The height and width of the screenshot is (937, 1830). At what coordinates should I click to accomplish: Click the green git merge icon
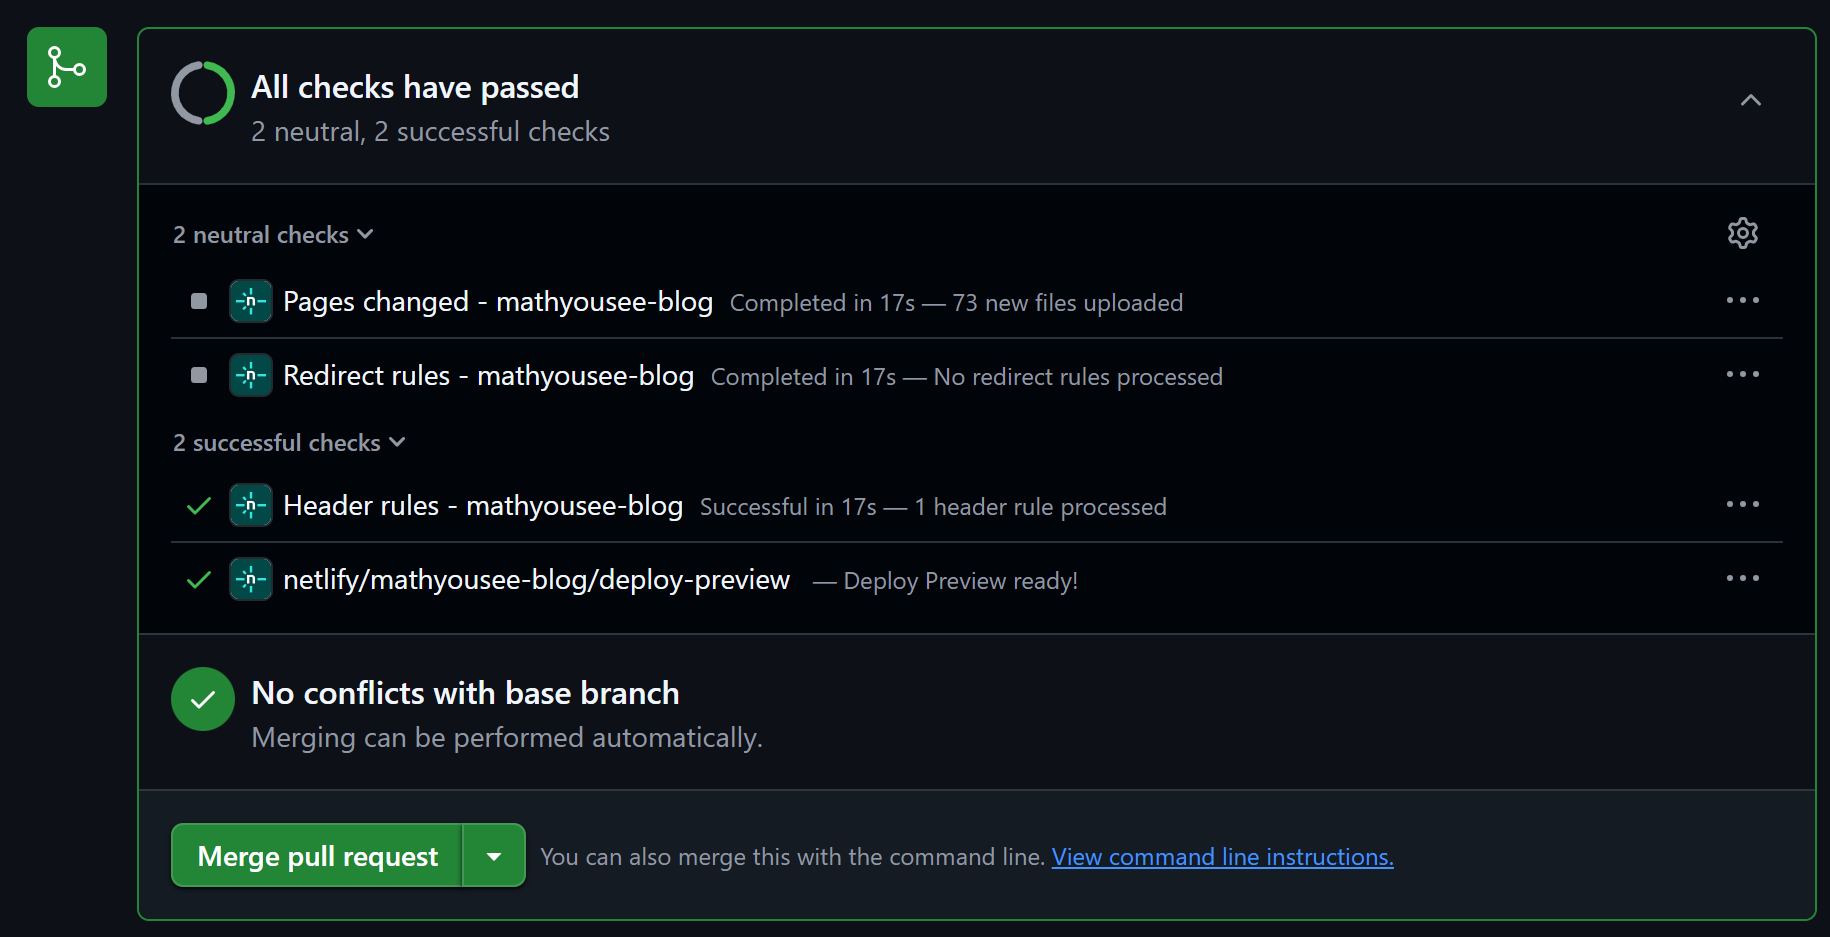click(x=67, y=67)
